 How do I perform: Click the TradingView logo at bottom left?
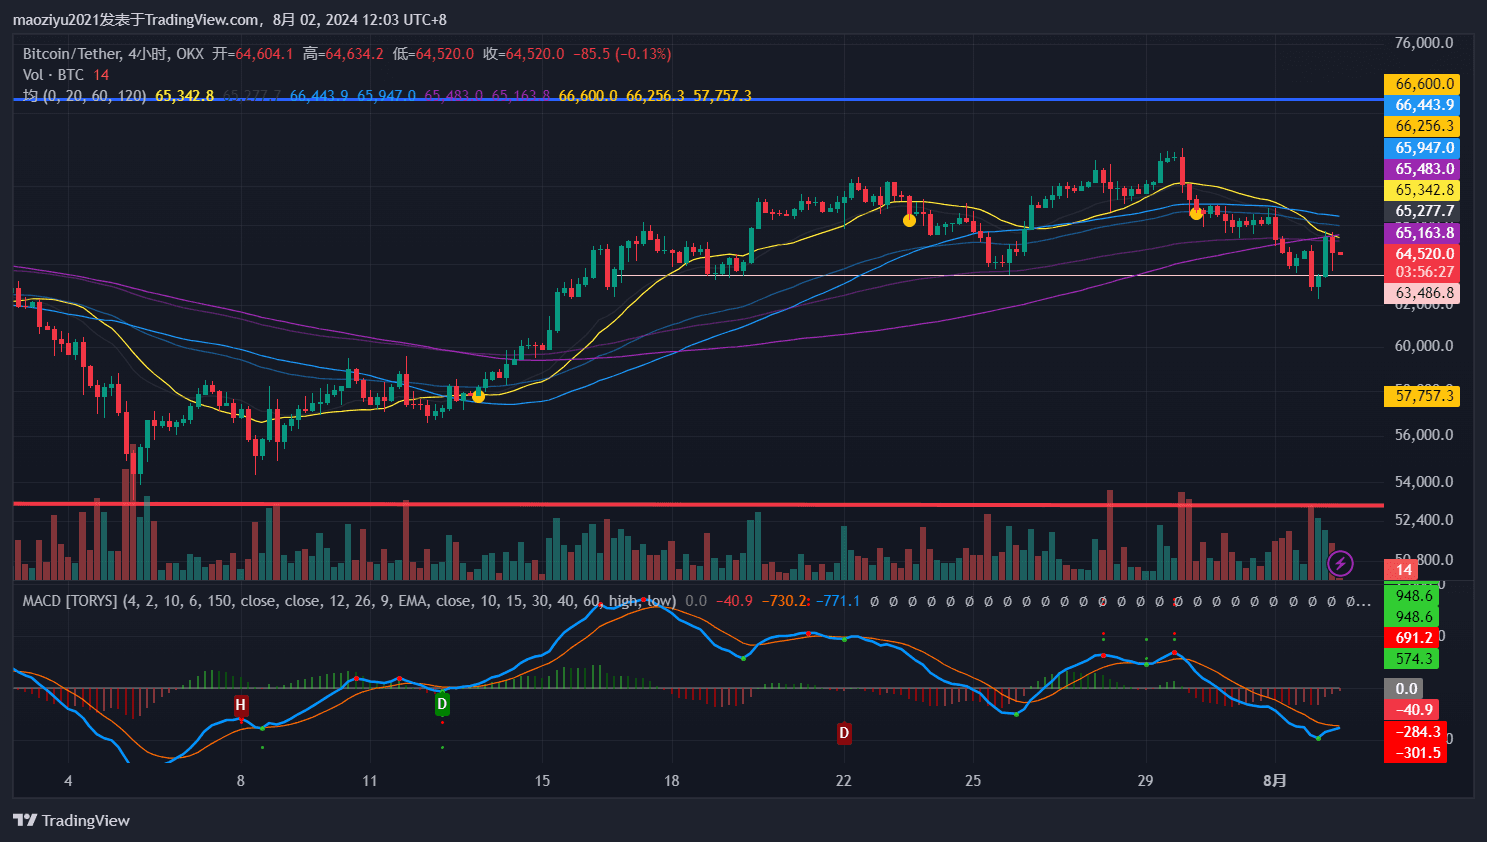click(x=71, y=820)
